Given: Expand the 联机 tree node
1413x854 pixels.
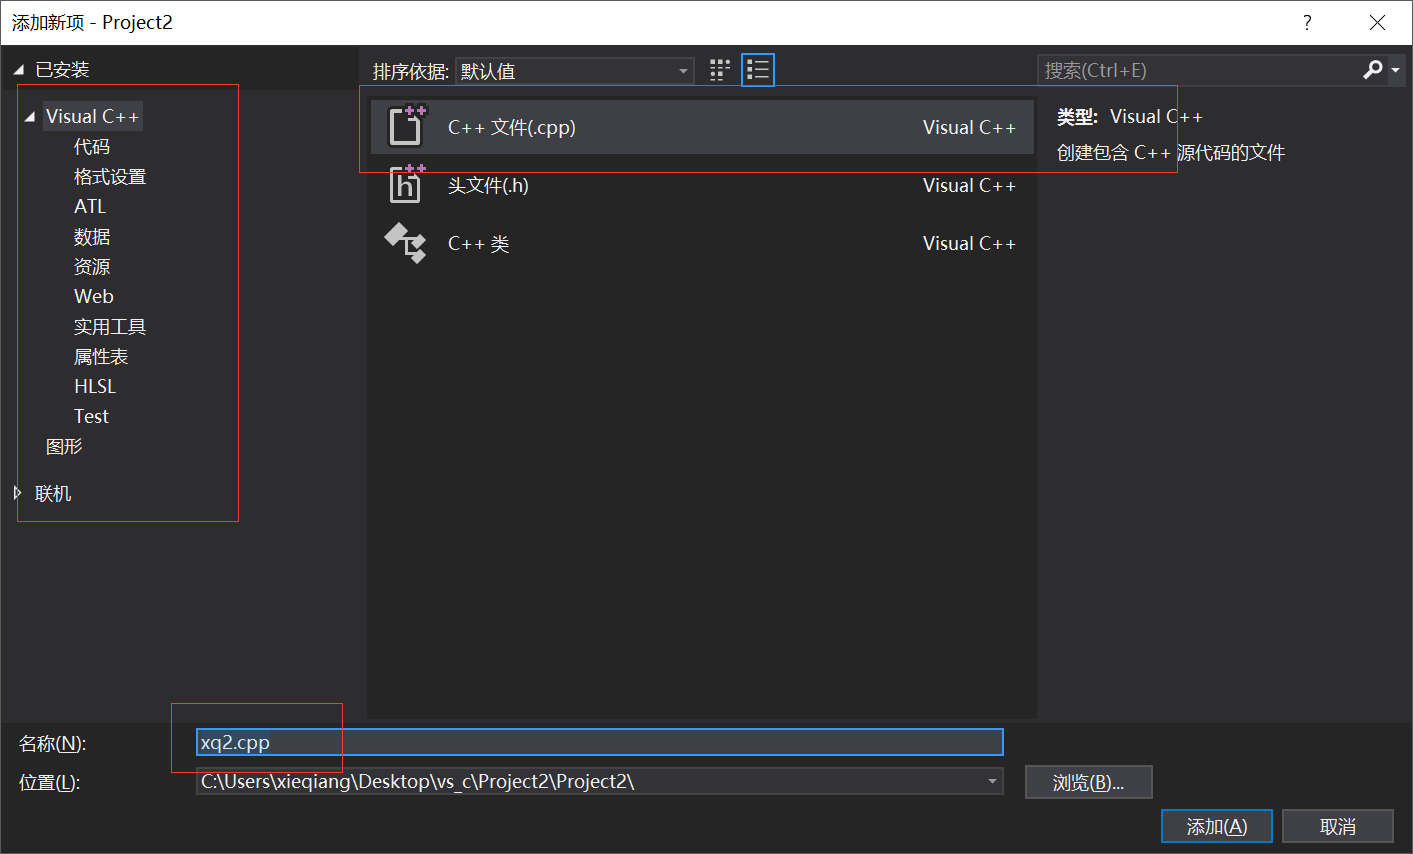Looking at the screenshot, I should pos(16,492).
